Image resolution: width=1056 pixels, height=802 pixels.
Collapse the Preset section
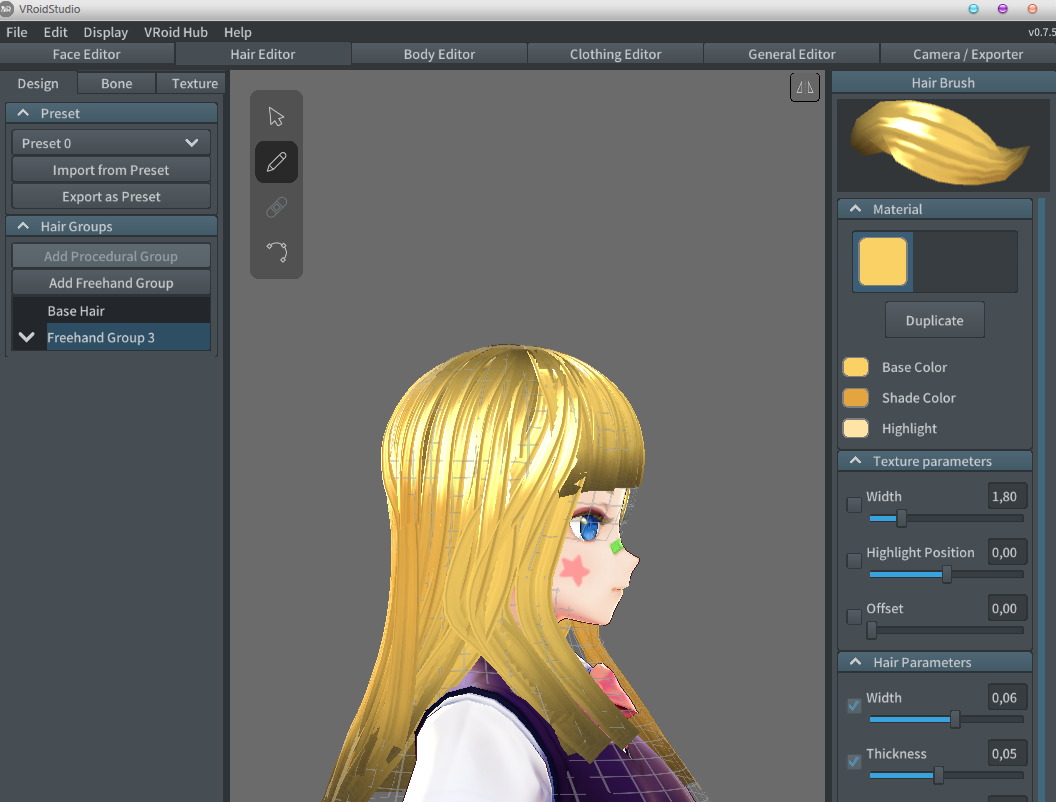(x=24, y=113)
